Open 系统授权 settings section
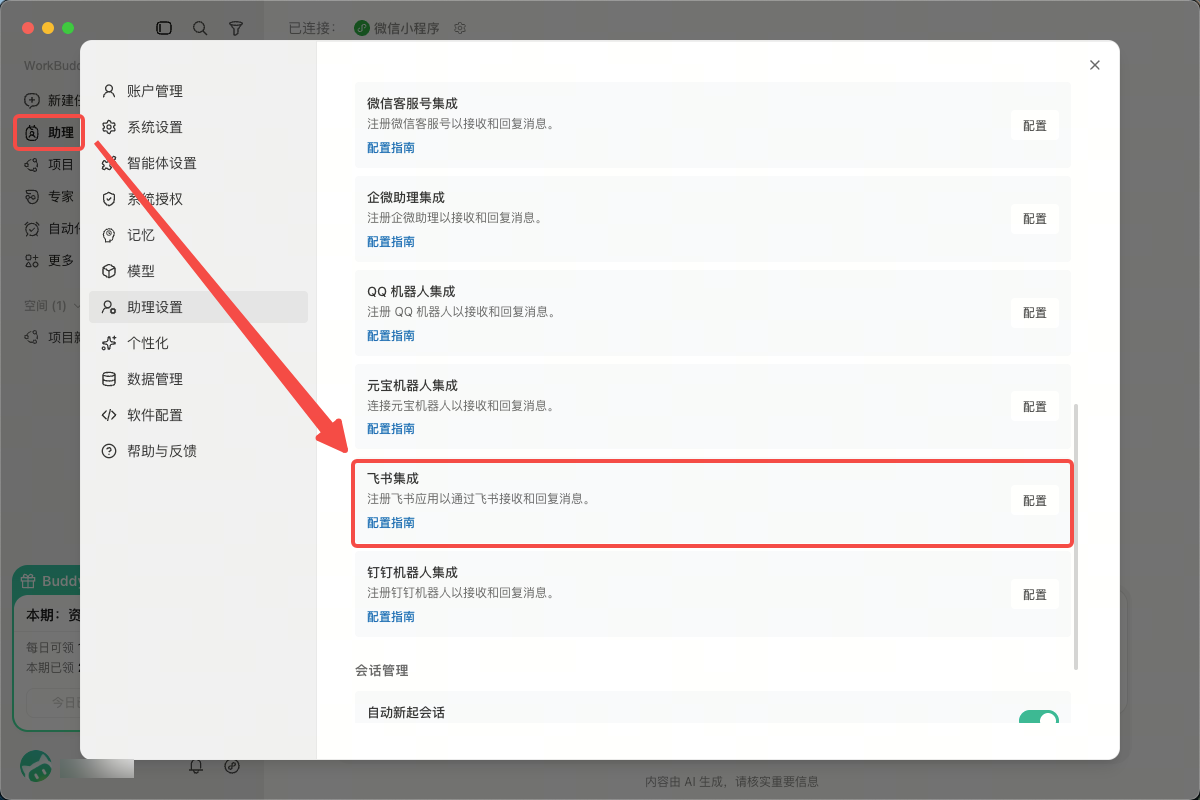This screenshot has height=800, width=1200. [198, 199]
